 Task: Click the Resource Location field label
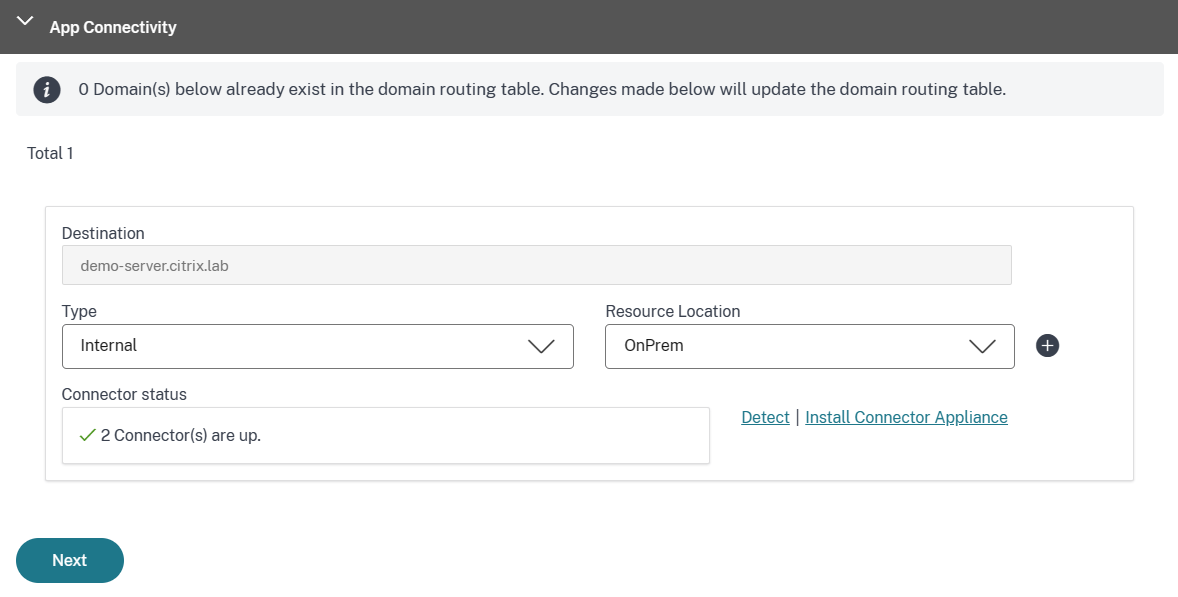tap(672, 311)
